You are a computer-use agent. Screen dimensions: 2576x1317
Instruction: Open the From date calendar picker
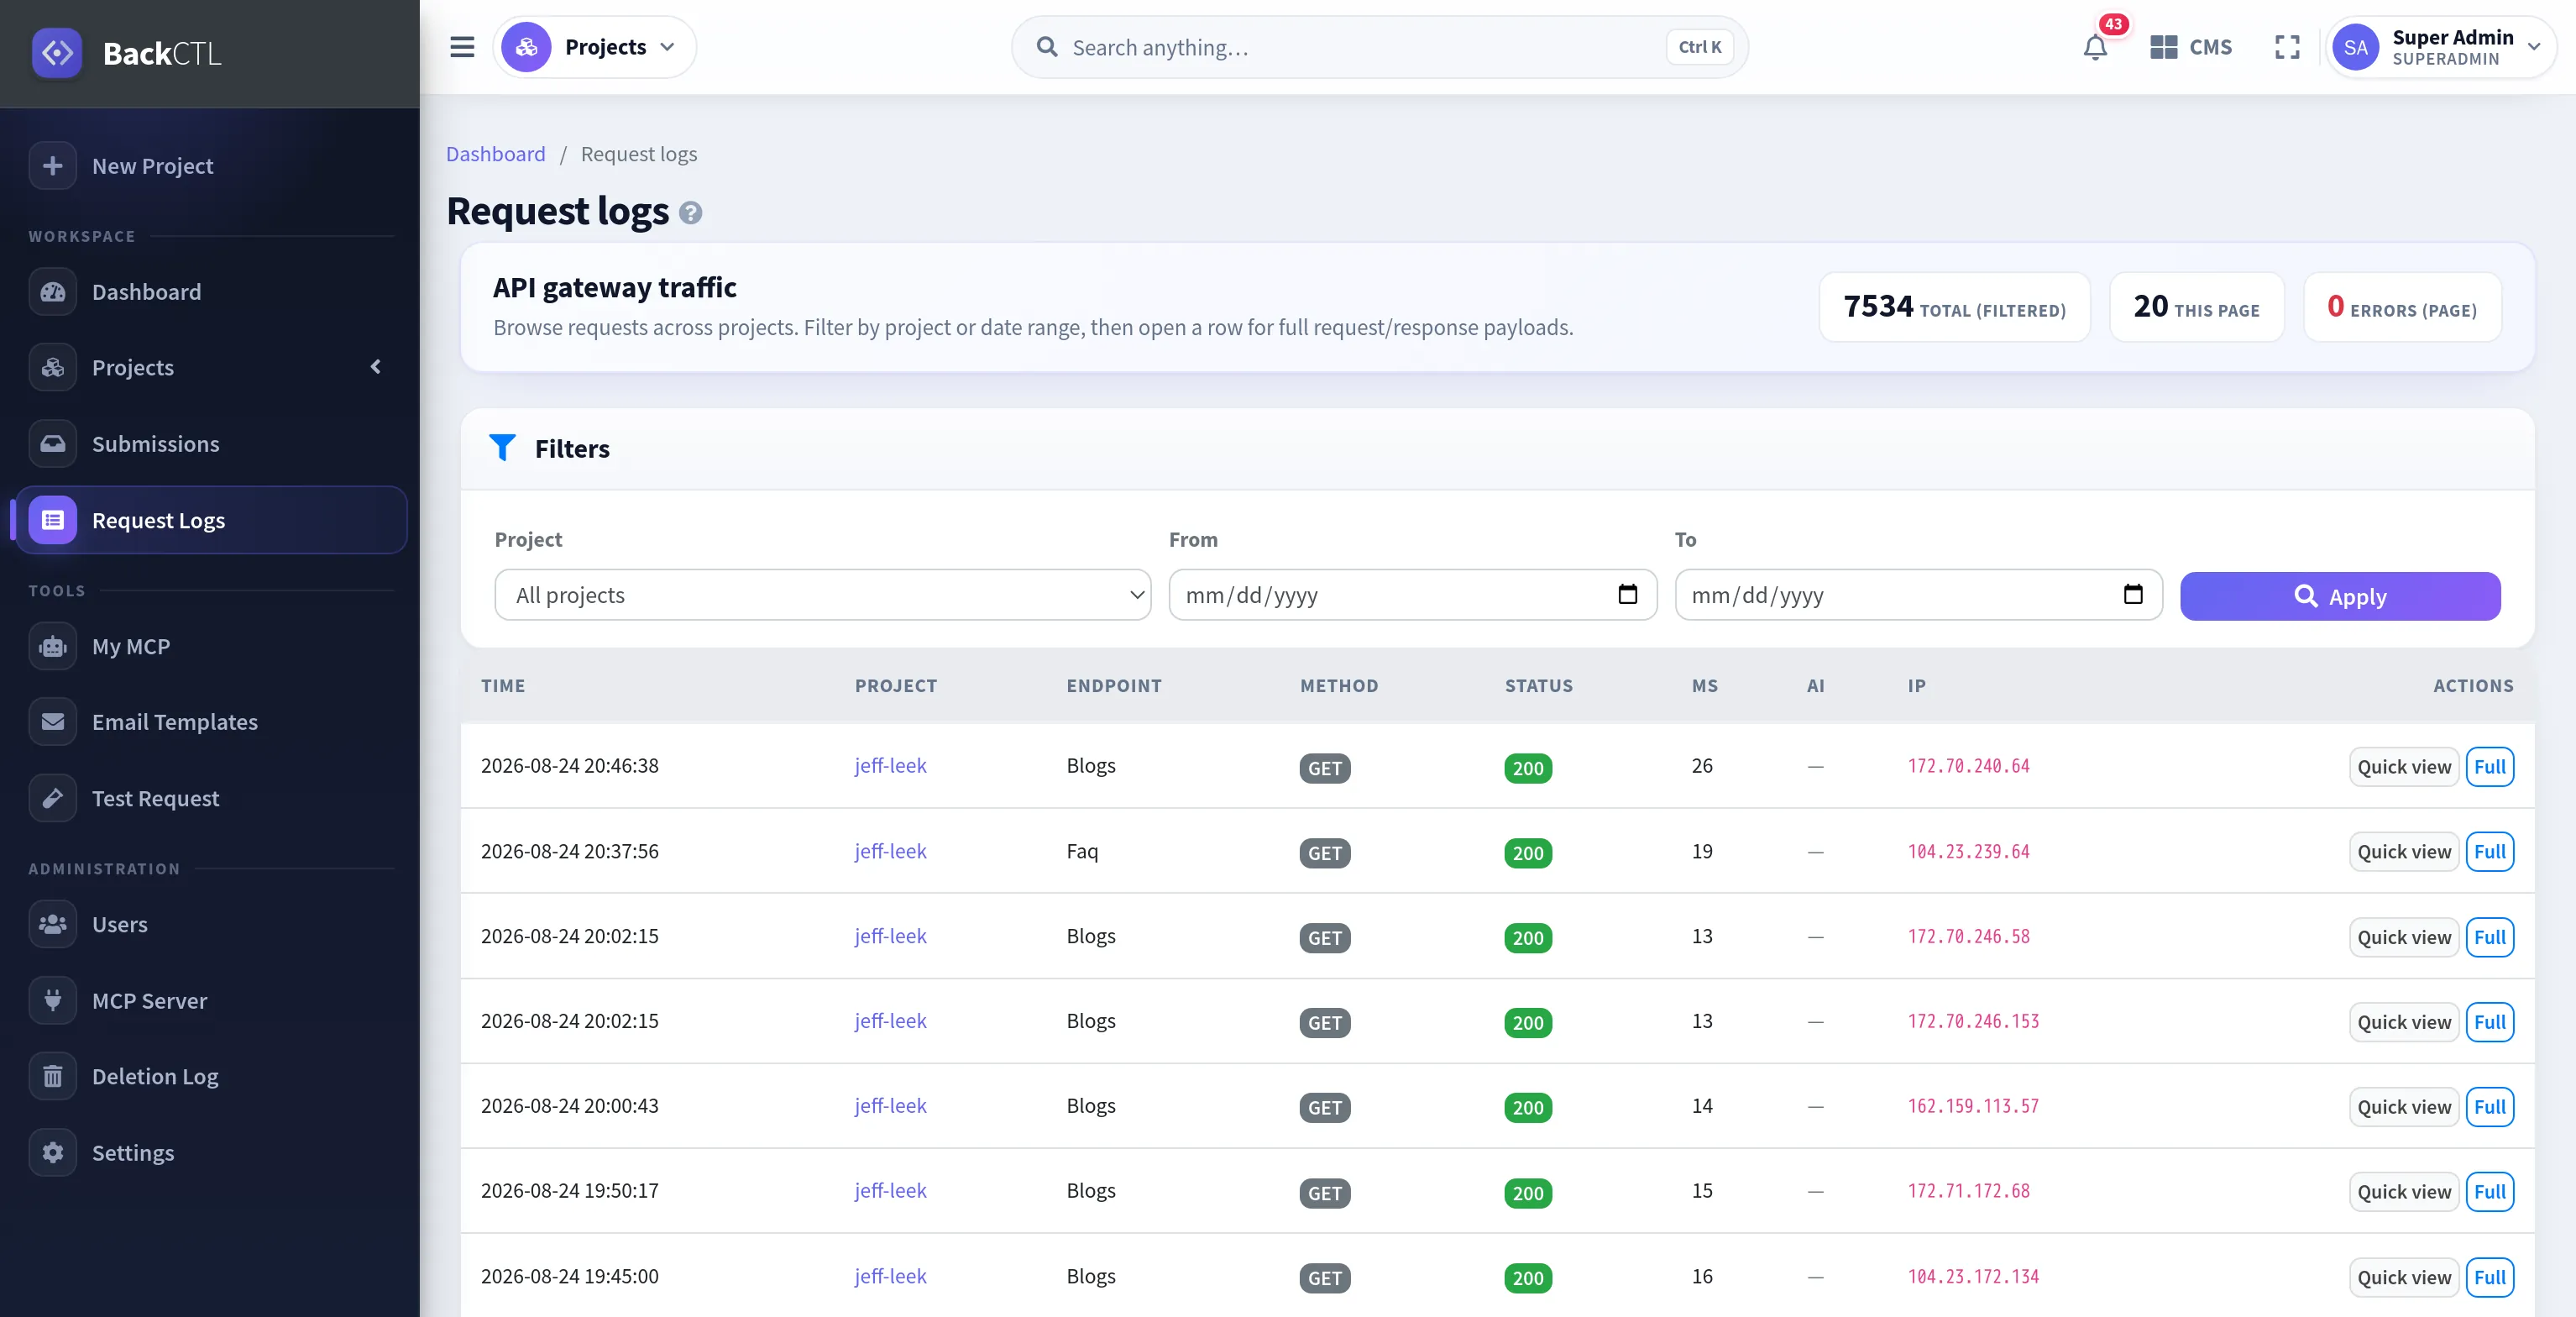1628,594
